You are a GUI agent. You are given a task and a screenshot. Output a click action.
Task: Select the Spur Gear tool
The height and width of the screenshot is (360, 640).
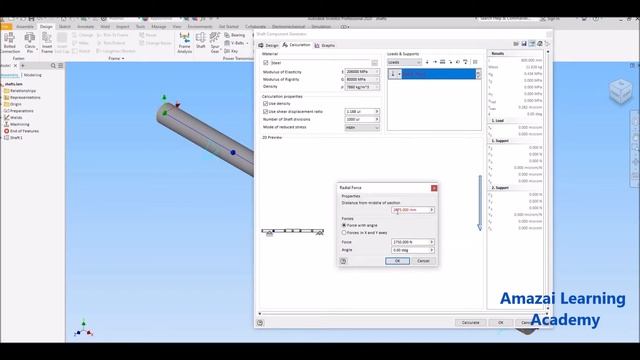coord(215,43)
